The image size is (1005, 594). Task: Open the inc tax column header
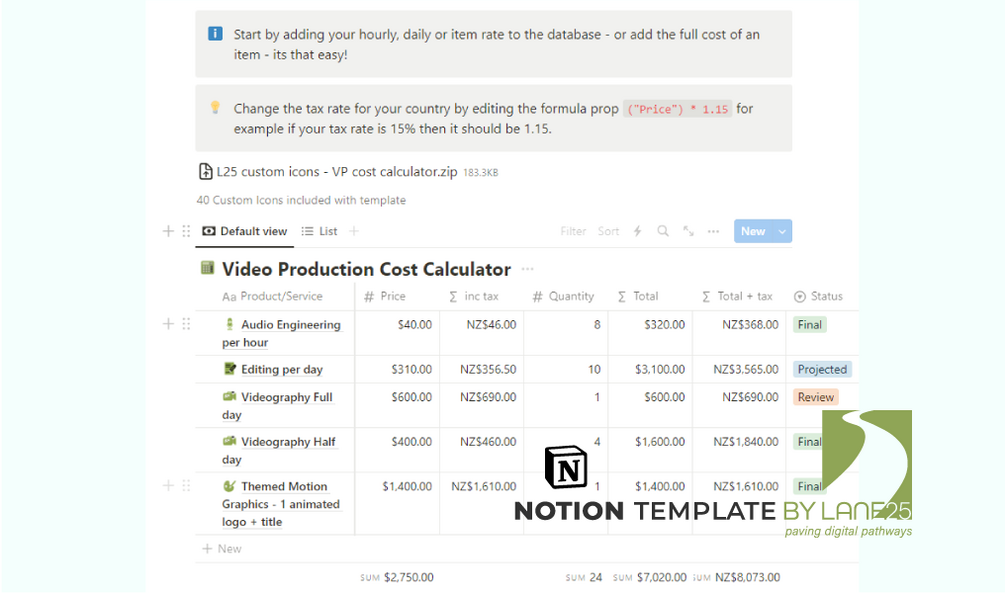[x=474, y=296]
